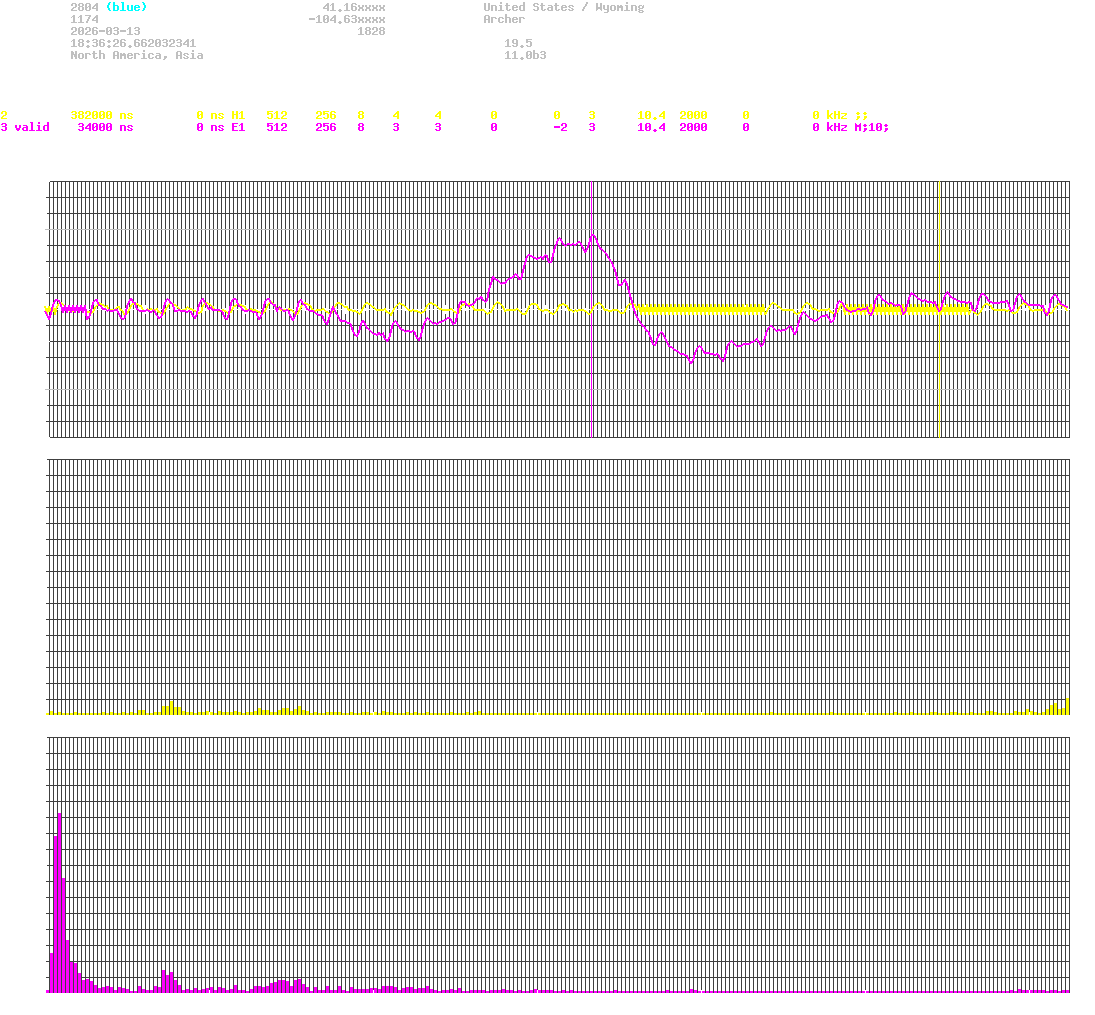This screenshot has width=1095, height=1015.
Task: Toggle the Zero column value for Channel 2
Action: click(556, 115)
